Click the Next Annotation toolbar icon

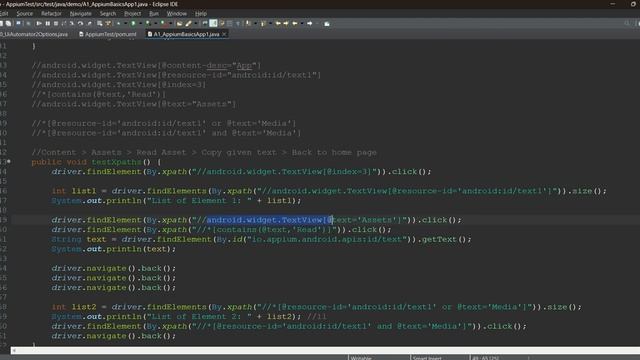click(248, 23)
